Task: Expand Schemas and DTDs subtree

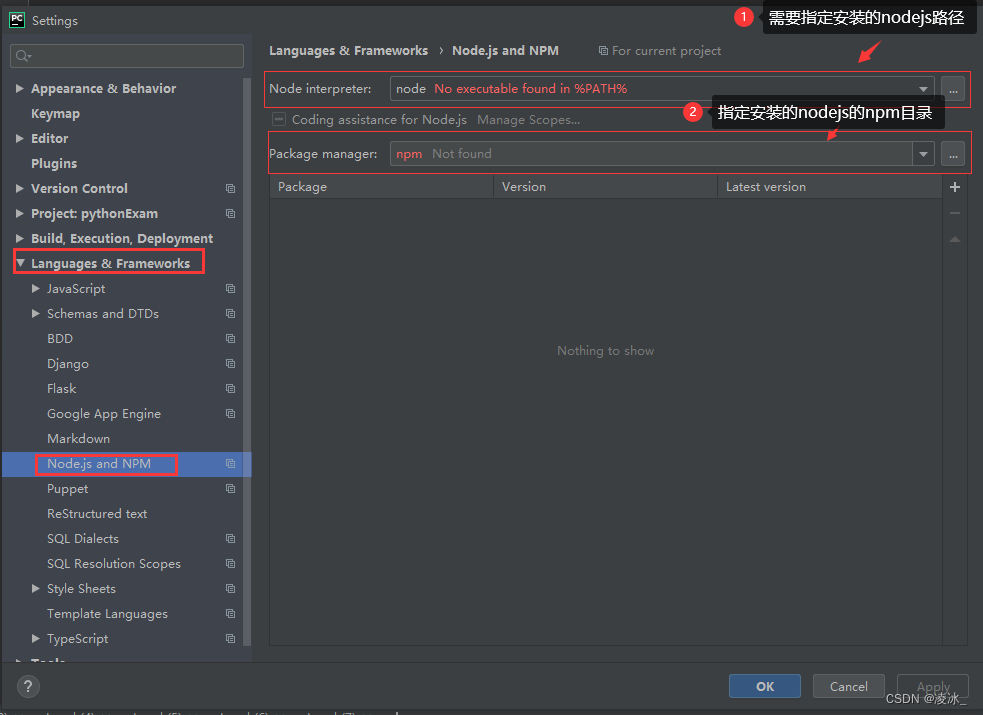Action: coord(36,313)
